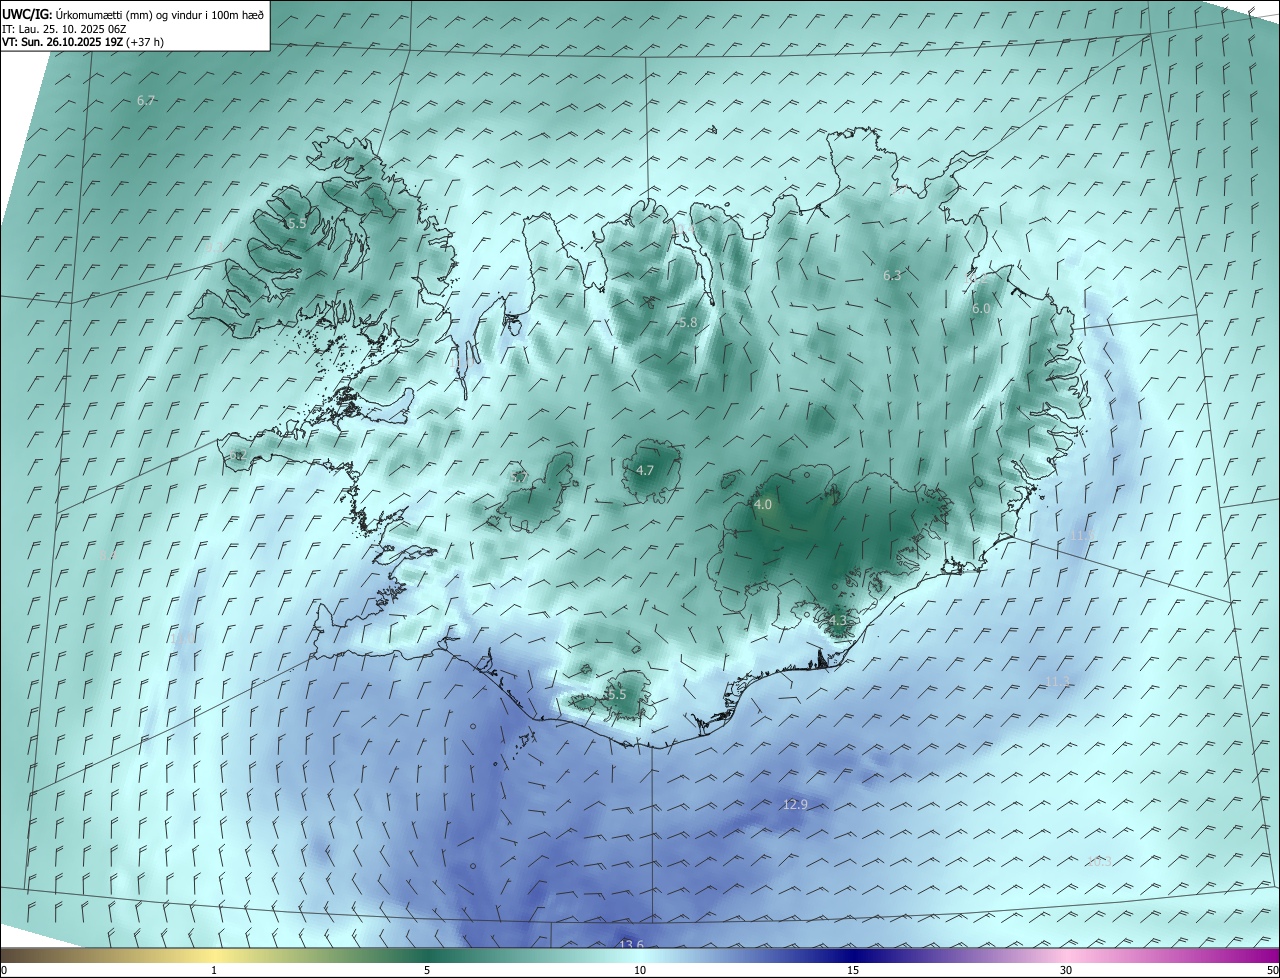Click the '30' tick on the colour scale
Image resolution: width=1280 pixels, height=978 pixels.
tap(1066, 970)
